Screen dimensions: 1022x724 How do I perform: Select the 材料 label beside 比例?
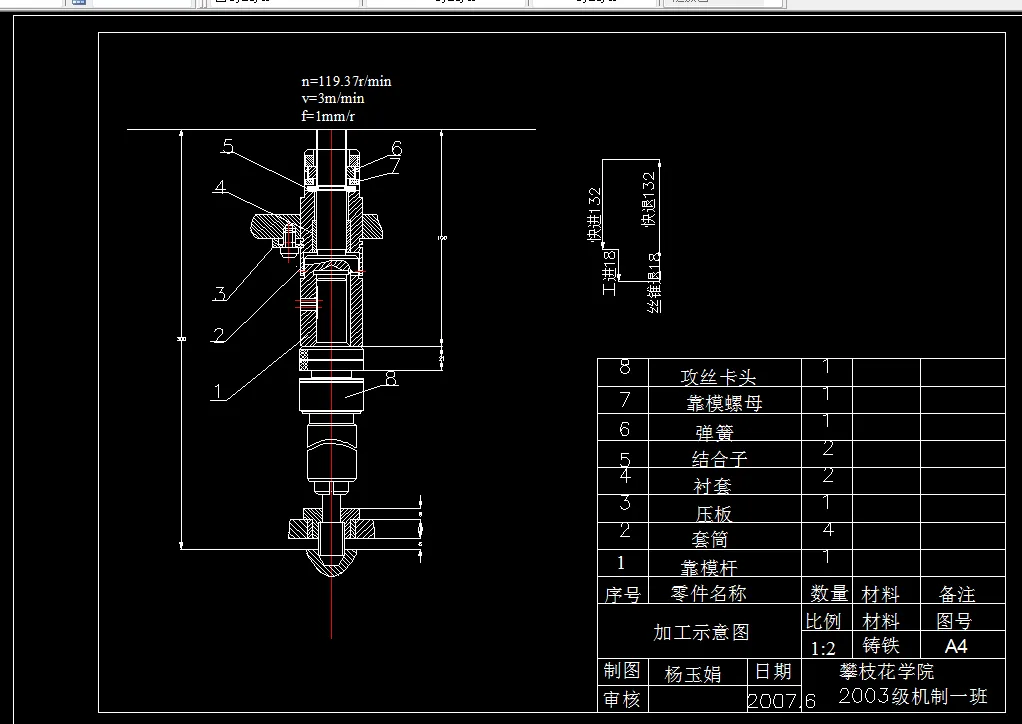coord(881,621)
